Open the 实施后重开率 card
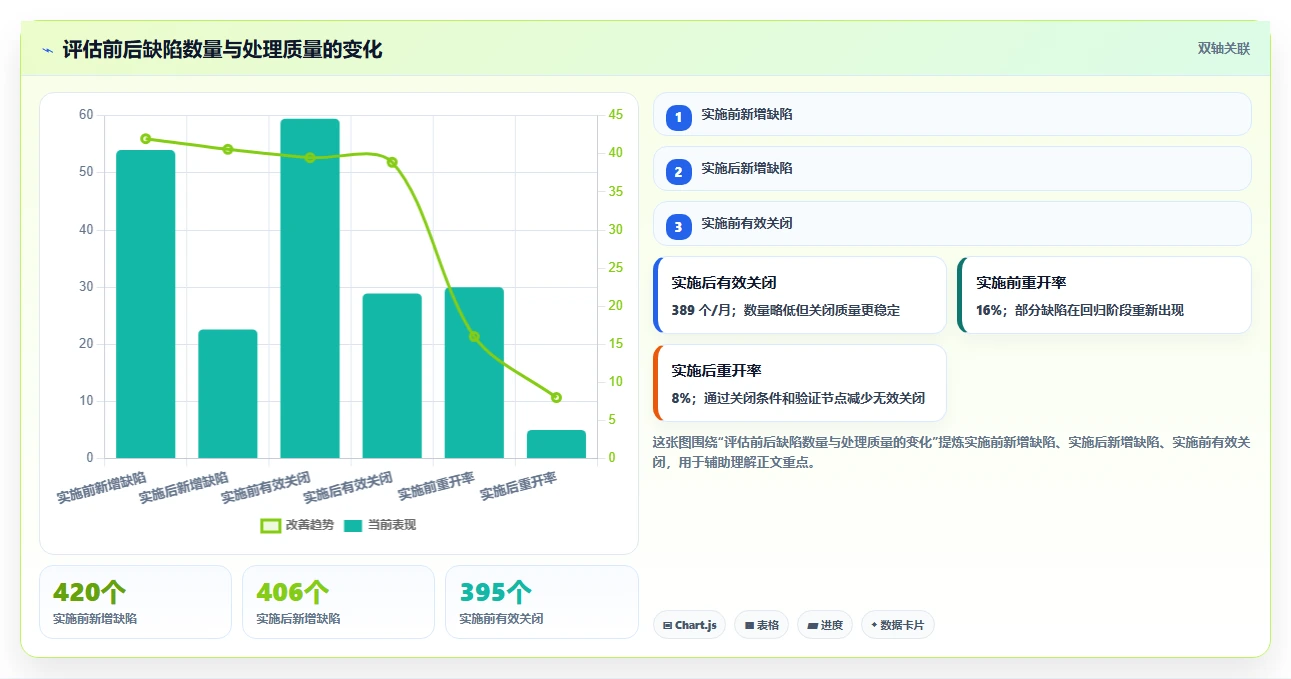This screenshot has width=1291, height=679. click(x=799, y=383)
